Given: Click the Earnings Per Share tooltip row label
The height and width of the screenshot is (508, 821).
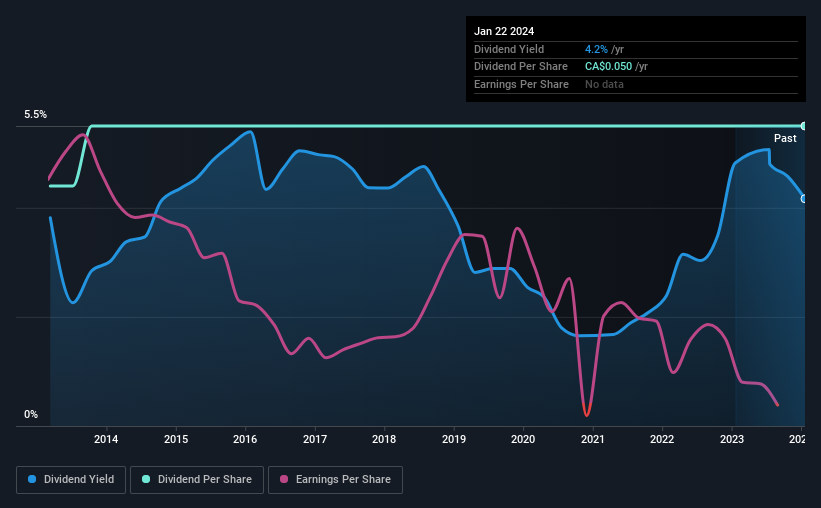Looking at the screenshot, I should click(x=521, y=84).
